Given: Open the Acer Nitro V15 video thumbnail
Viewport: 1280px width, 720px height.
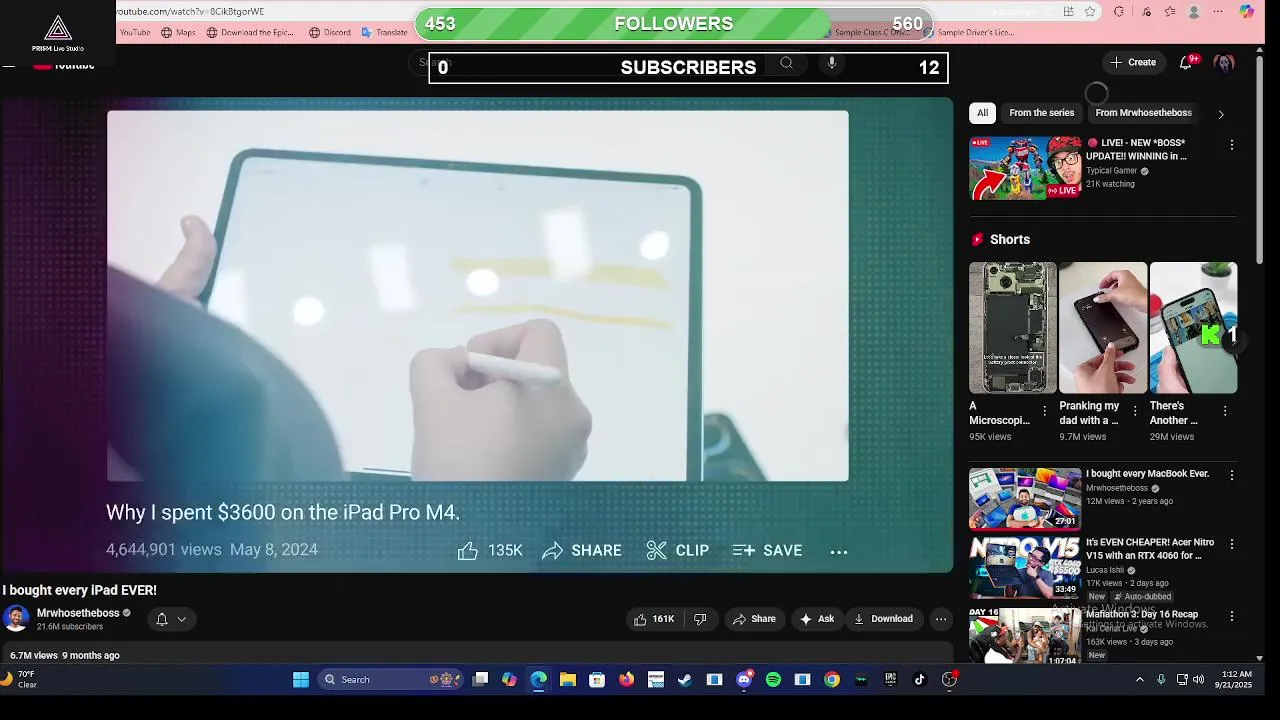Looking at the screenshot, I should (x=1025, y=568).
